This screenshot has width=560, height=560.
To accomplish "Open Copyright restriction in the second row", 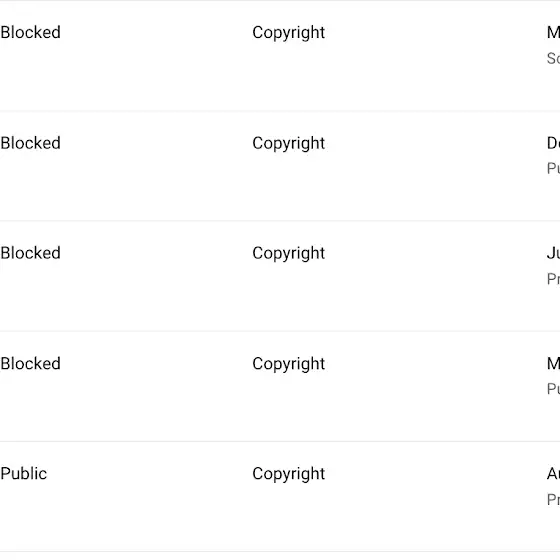I will (289, 144).
